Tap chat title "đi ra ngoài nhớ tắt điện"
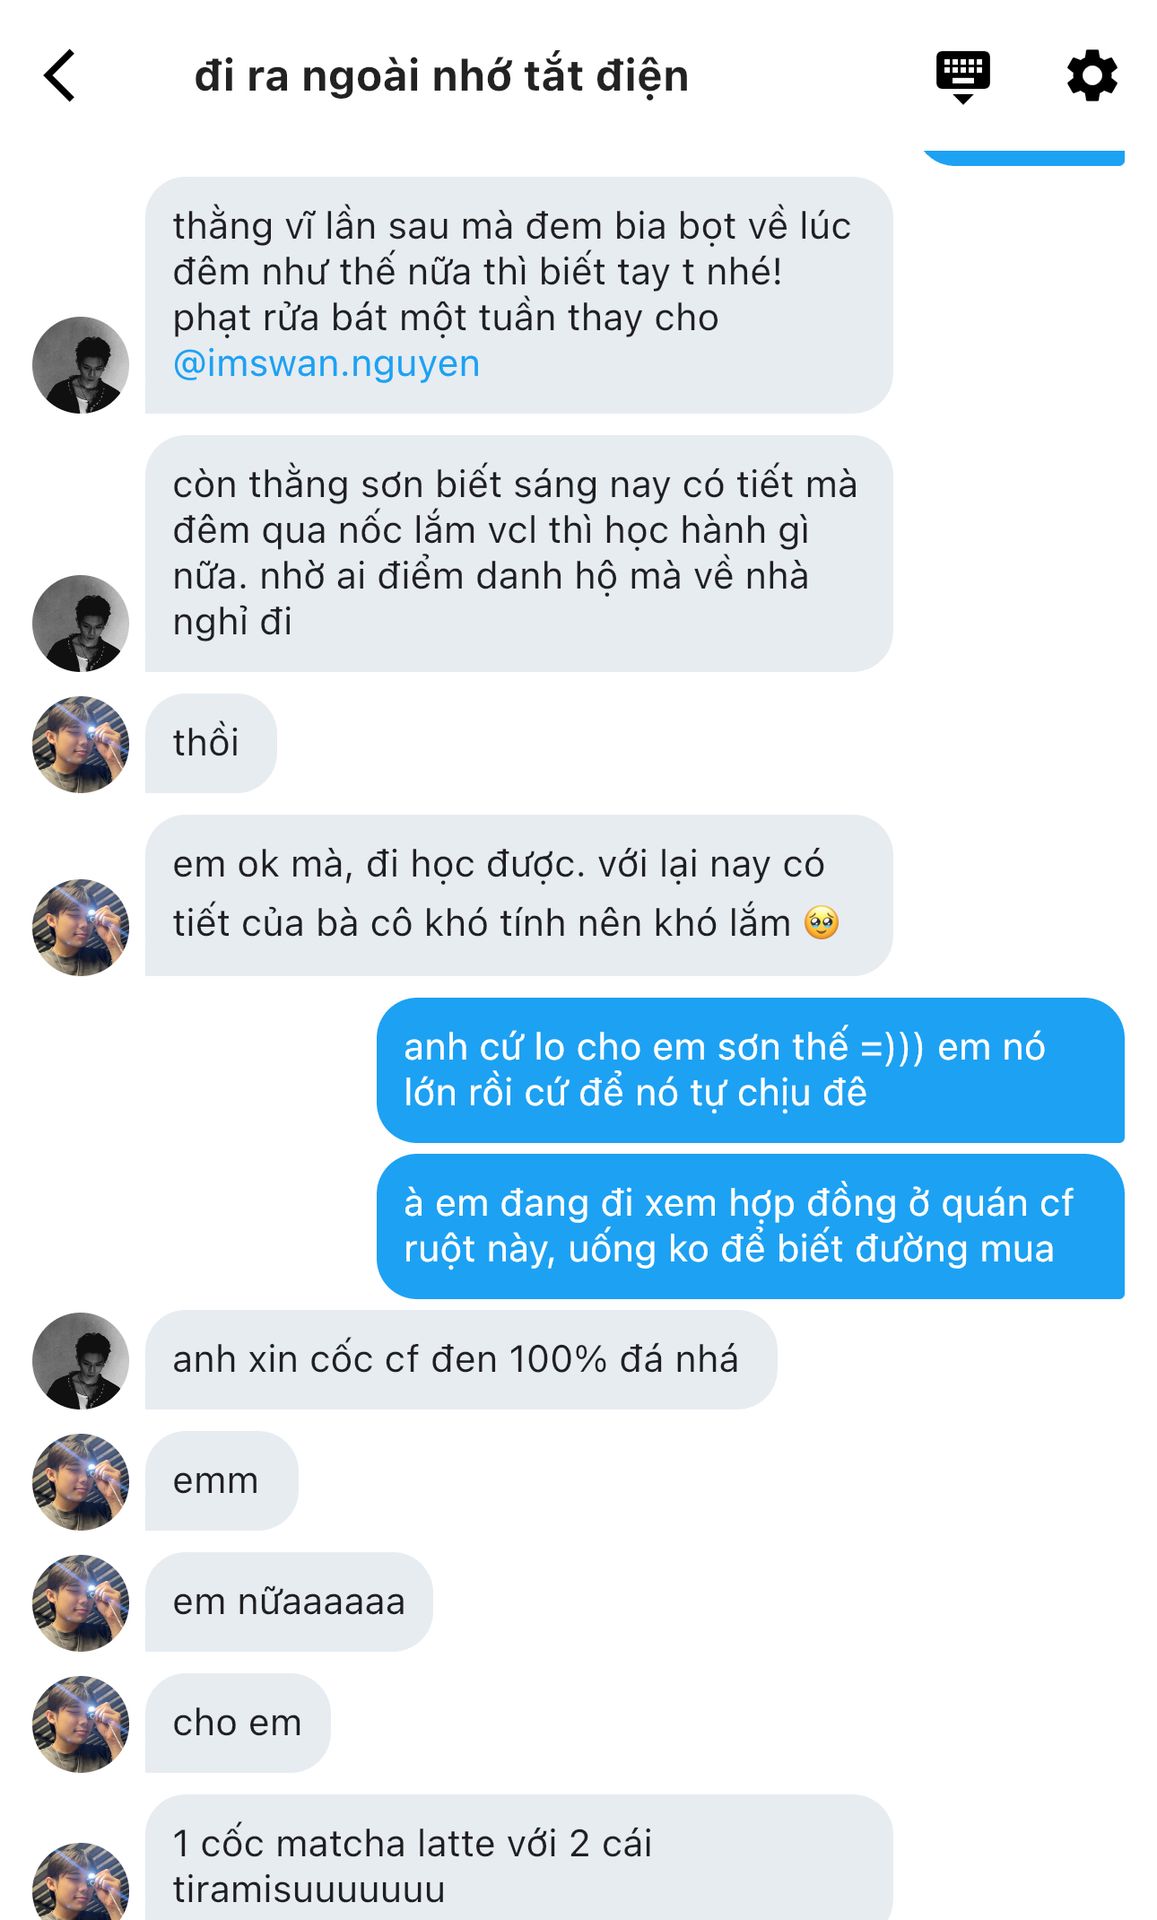1157x1920 pixels. tap(441, 76)
